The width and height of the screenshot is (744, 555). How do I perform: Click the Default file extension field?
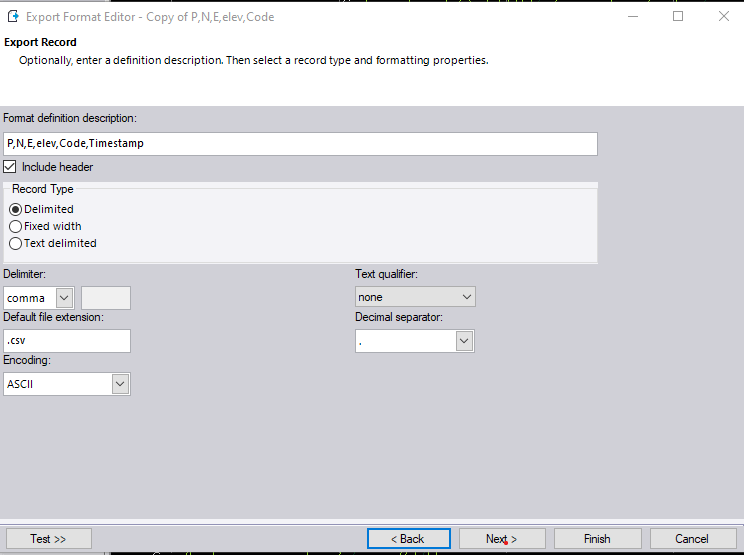pyautogui.click(x=67, y=341)
